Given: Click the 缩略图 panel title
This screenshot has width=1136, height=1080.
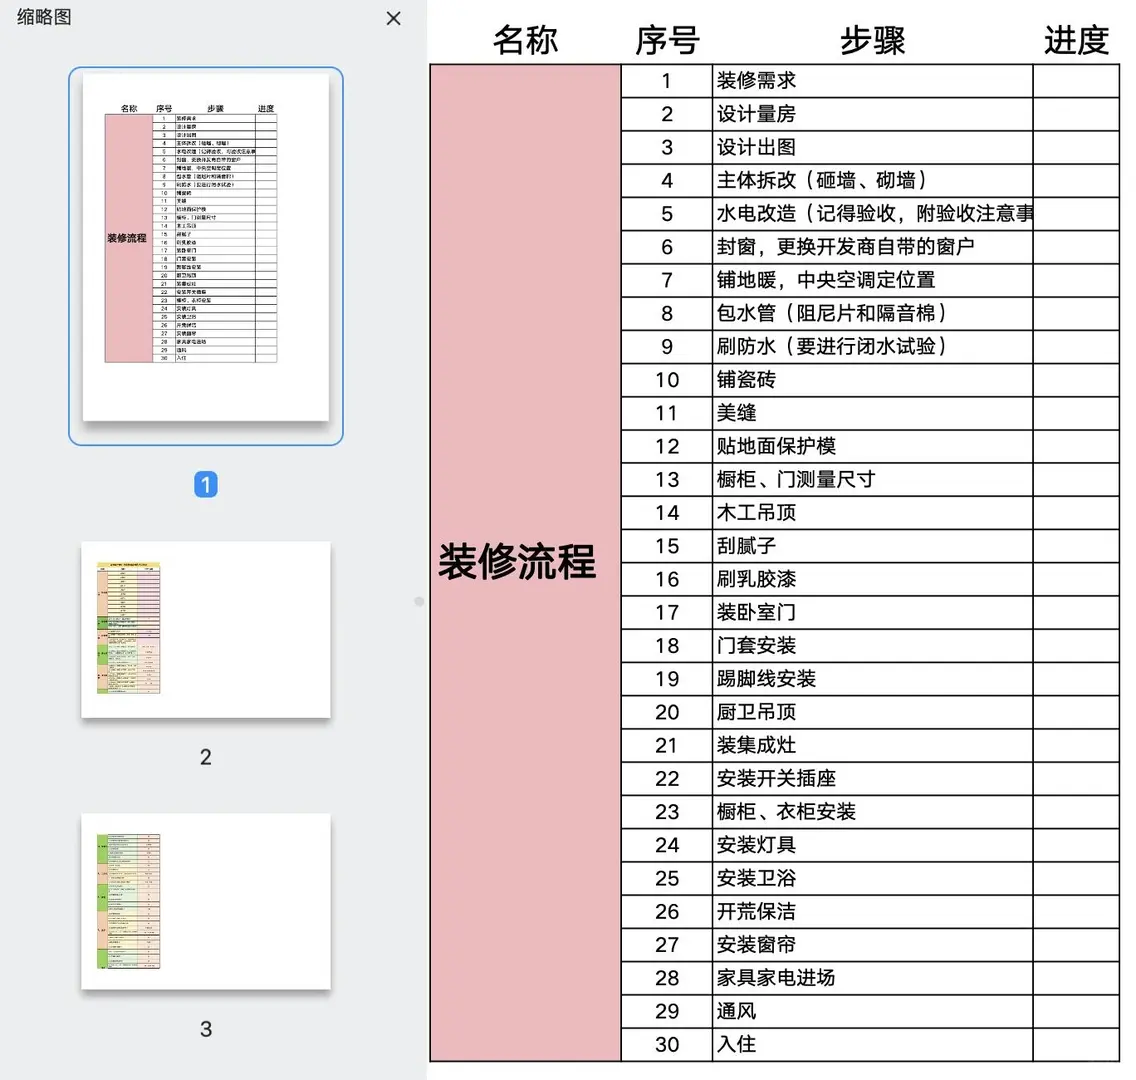Looking at the screenshot, I should tap(40, 18).
